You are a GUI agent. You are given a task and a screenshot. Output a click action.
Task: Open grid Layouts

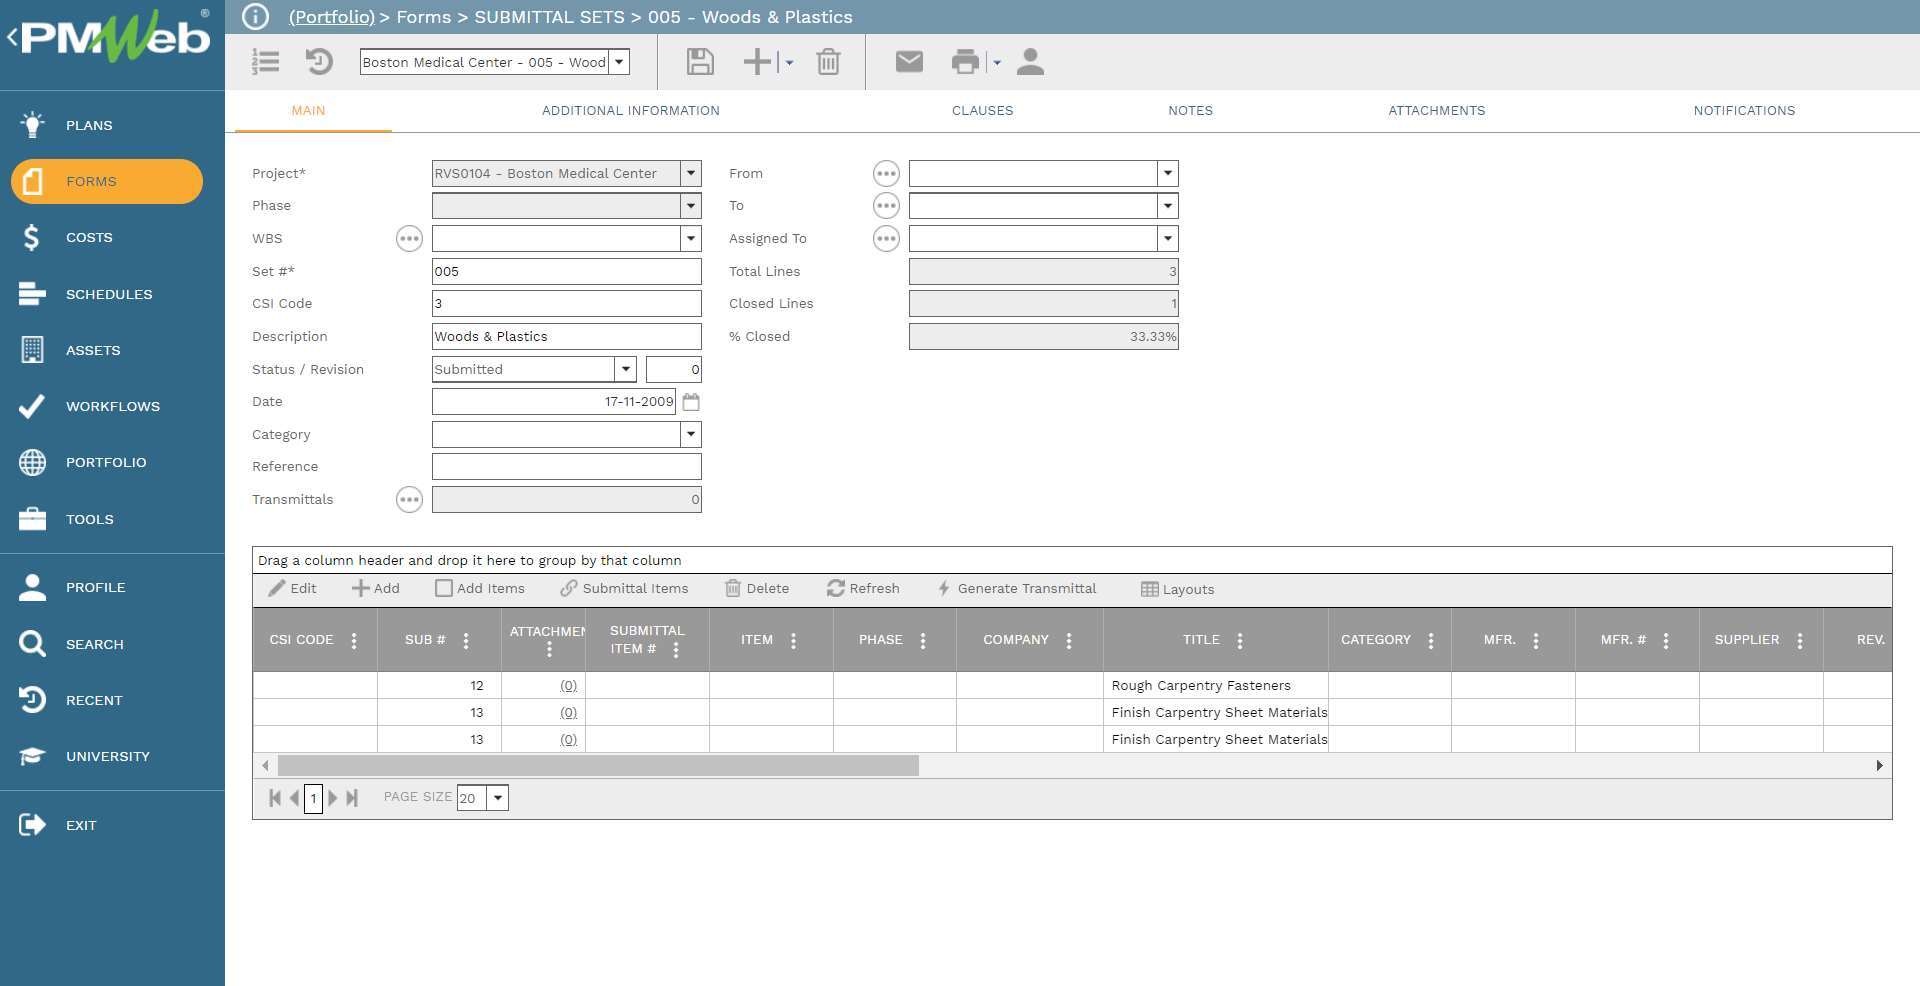click(1177, 589)
